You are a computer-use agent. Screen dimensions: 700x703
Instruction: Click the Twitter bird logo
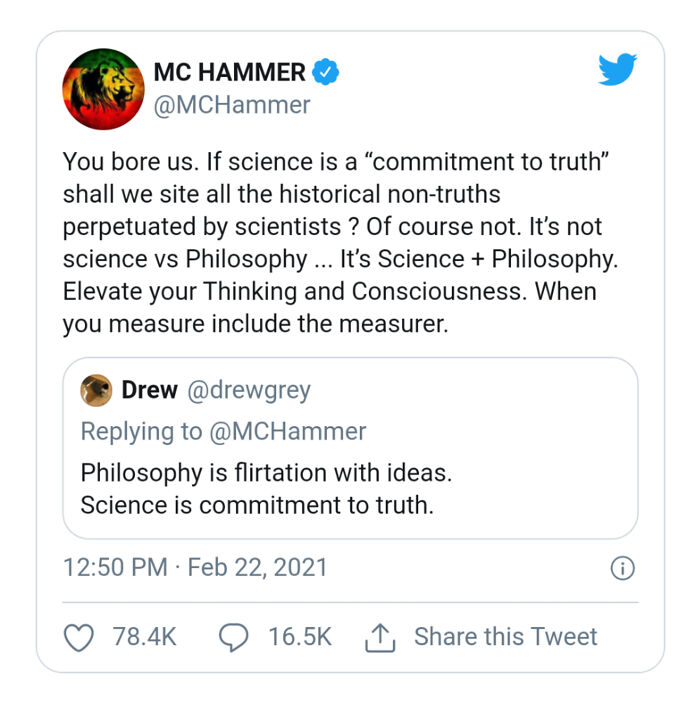(x=617, y=69)
